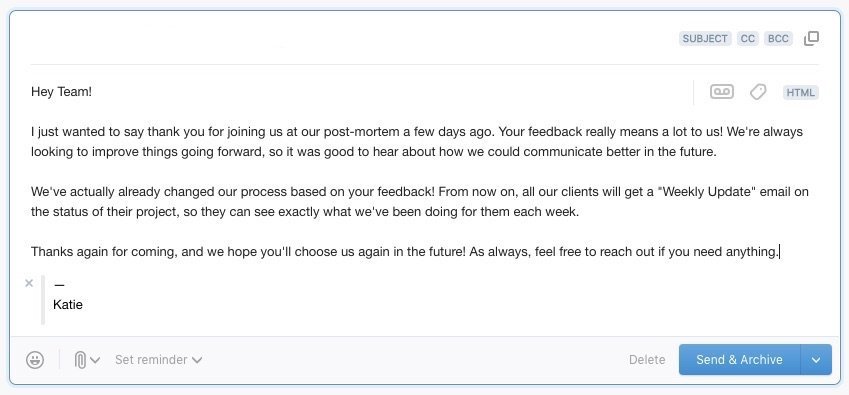Toggle the CC field

[748, 38]
